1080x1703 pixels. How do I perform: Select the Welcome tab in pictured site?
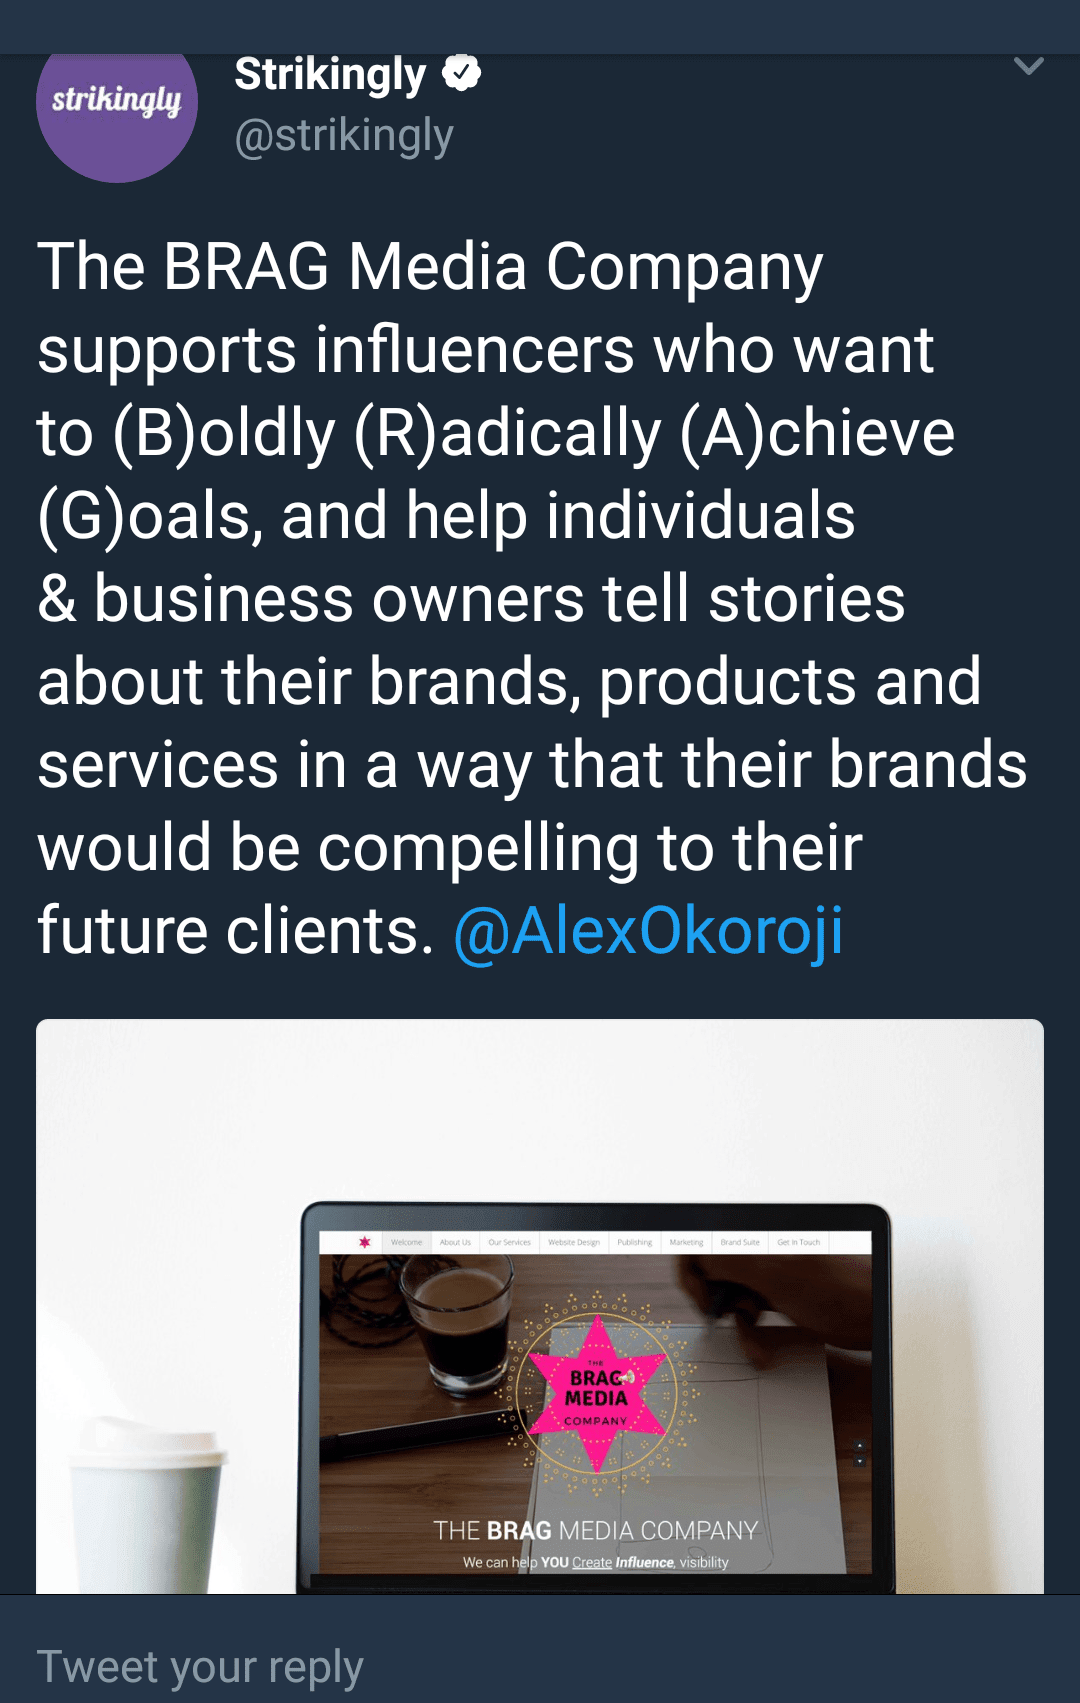(406, 1242)
